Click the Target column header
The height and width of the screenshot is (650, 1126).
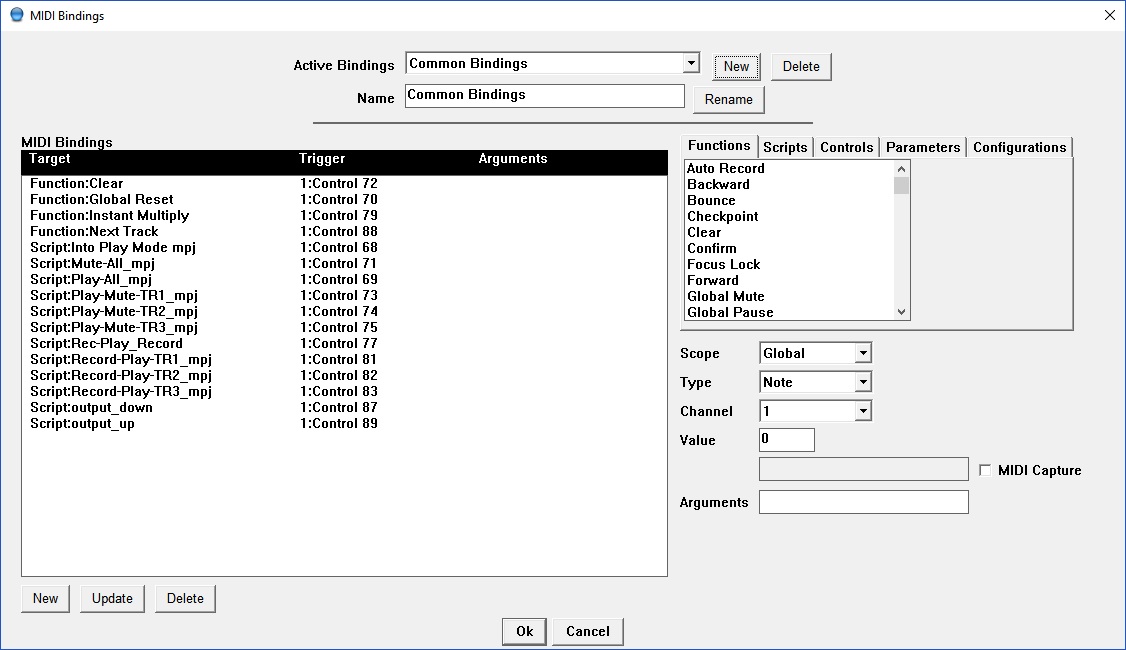(50, 159)
